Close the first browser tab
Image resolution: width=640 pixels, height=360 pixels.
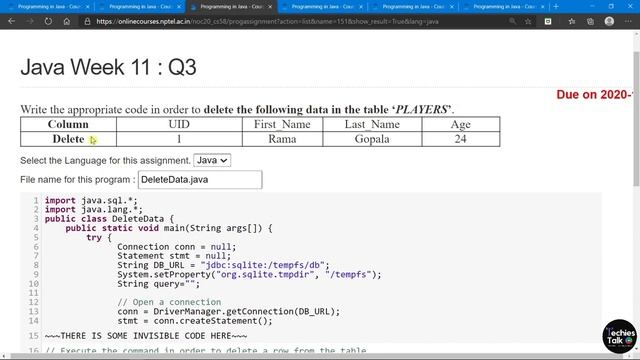point(87,7)
